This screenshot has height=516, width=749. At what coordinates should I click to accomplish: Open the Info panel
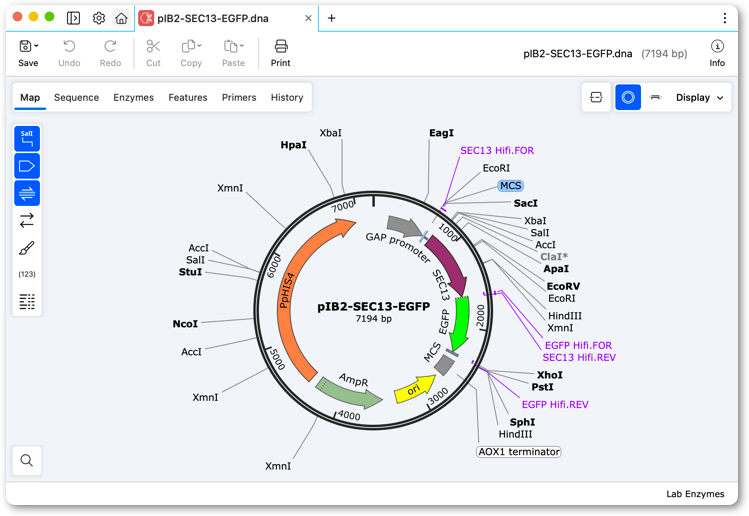pyautogui.click(x=717, y=53)
